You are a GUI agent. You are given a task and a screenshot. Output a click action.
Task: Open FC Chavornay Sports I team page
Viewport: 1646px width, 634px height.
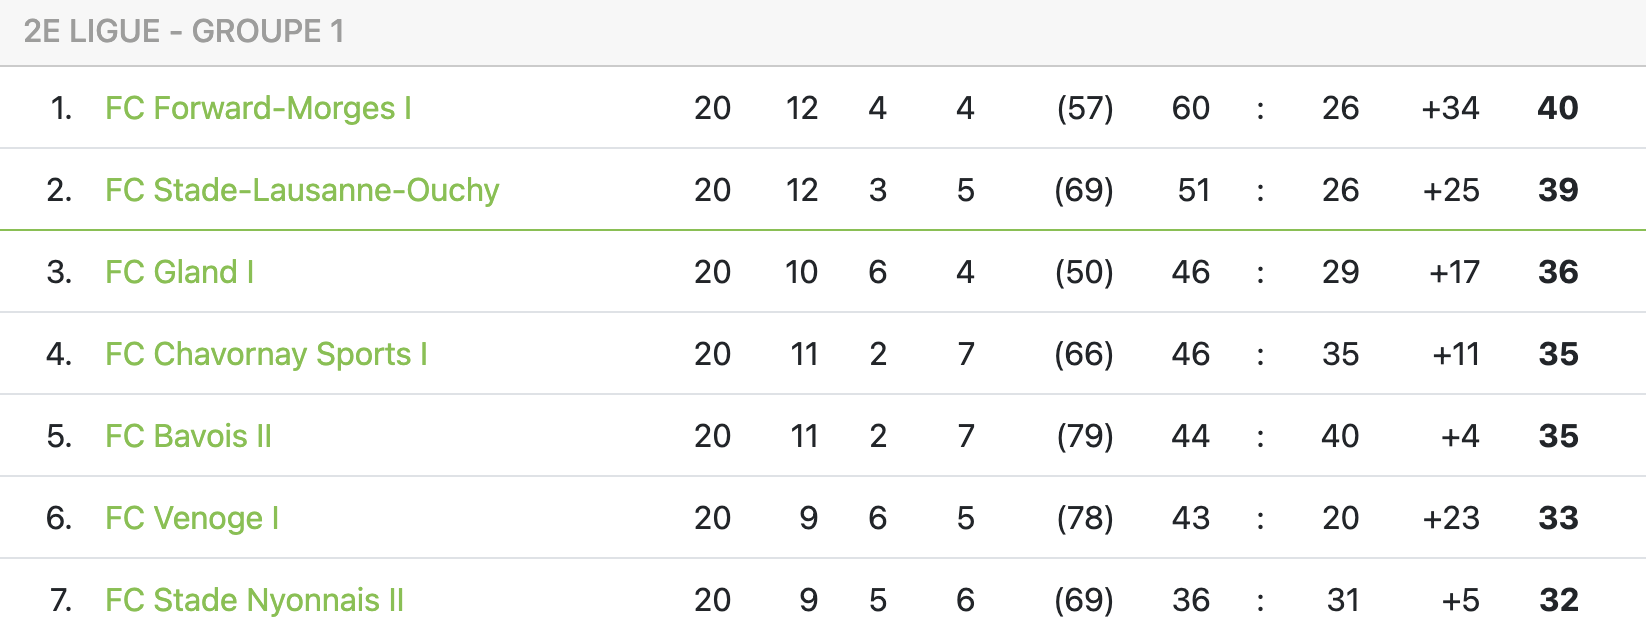pyautogui.click(x=266, y=354)
